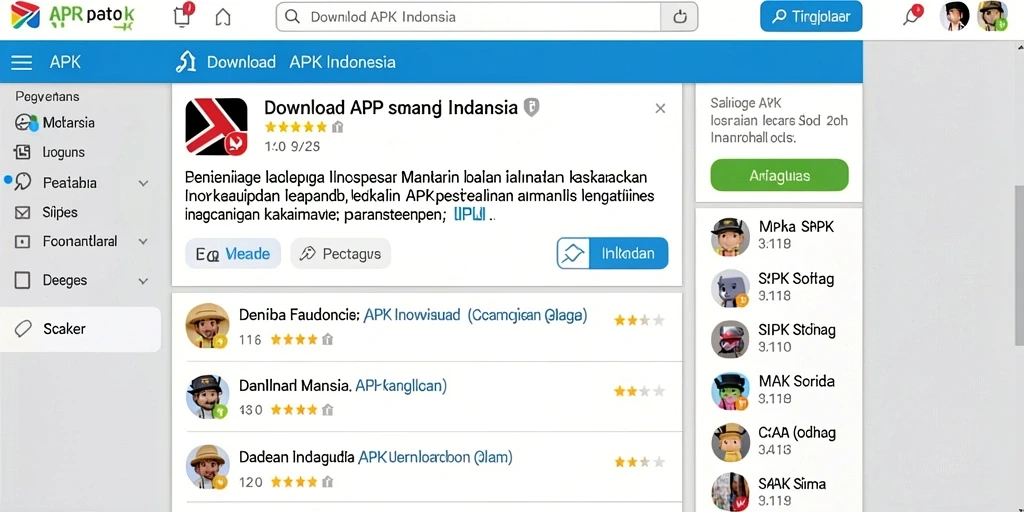
Task: Open CIAA (odhag in side list
Action: (797, 432)
